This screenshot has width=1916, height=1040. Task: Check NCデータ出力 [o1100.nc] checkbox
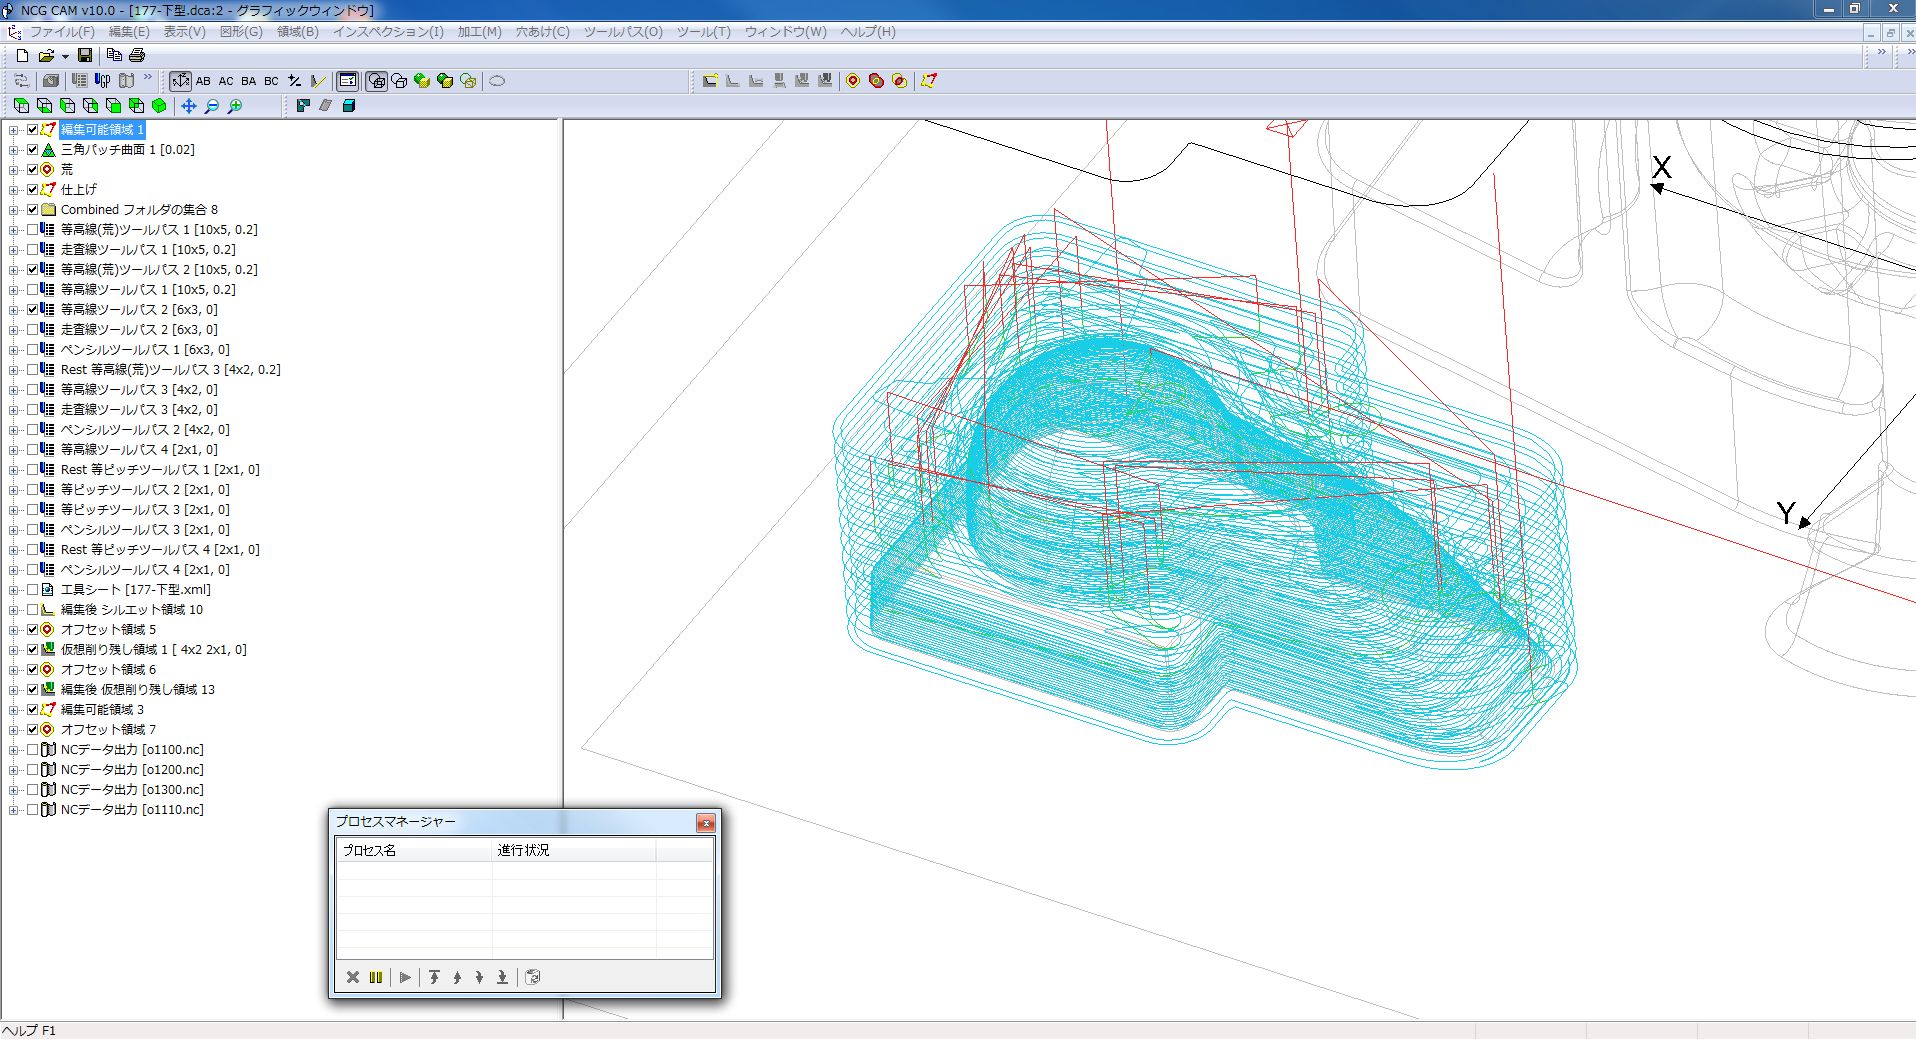click(x=32, y=750)
